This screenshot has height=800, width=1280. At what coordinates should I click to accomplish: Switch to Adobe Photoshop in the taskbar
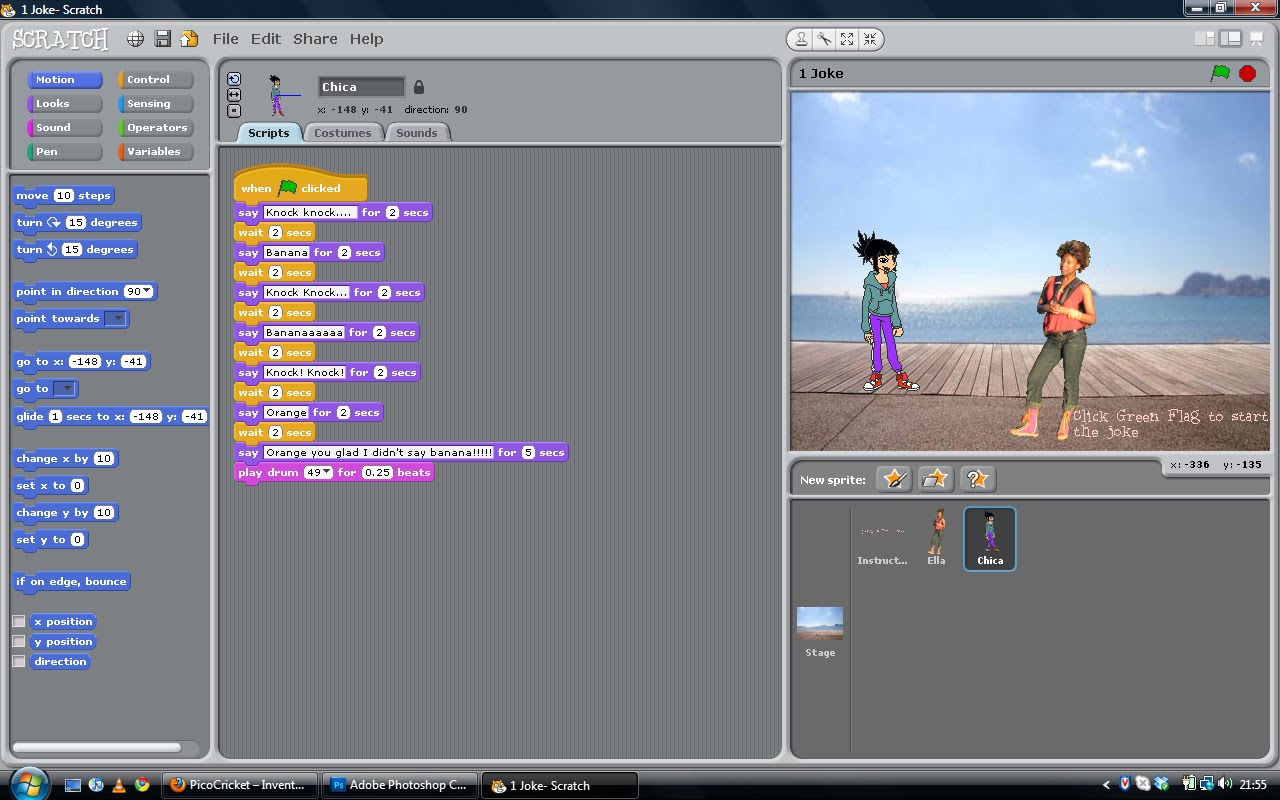[400, 785]
